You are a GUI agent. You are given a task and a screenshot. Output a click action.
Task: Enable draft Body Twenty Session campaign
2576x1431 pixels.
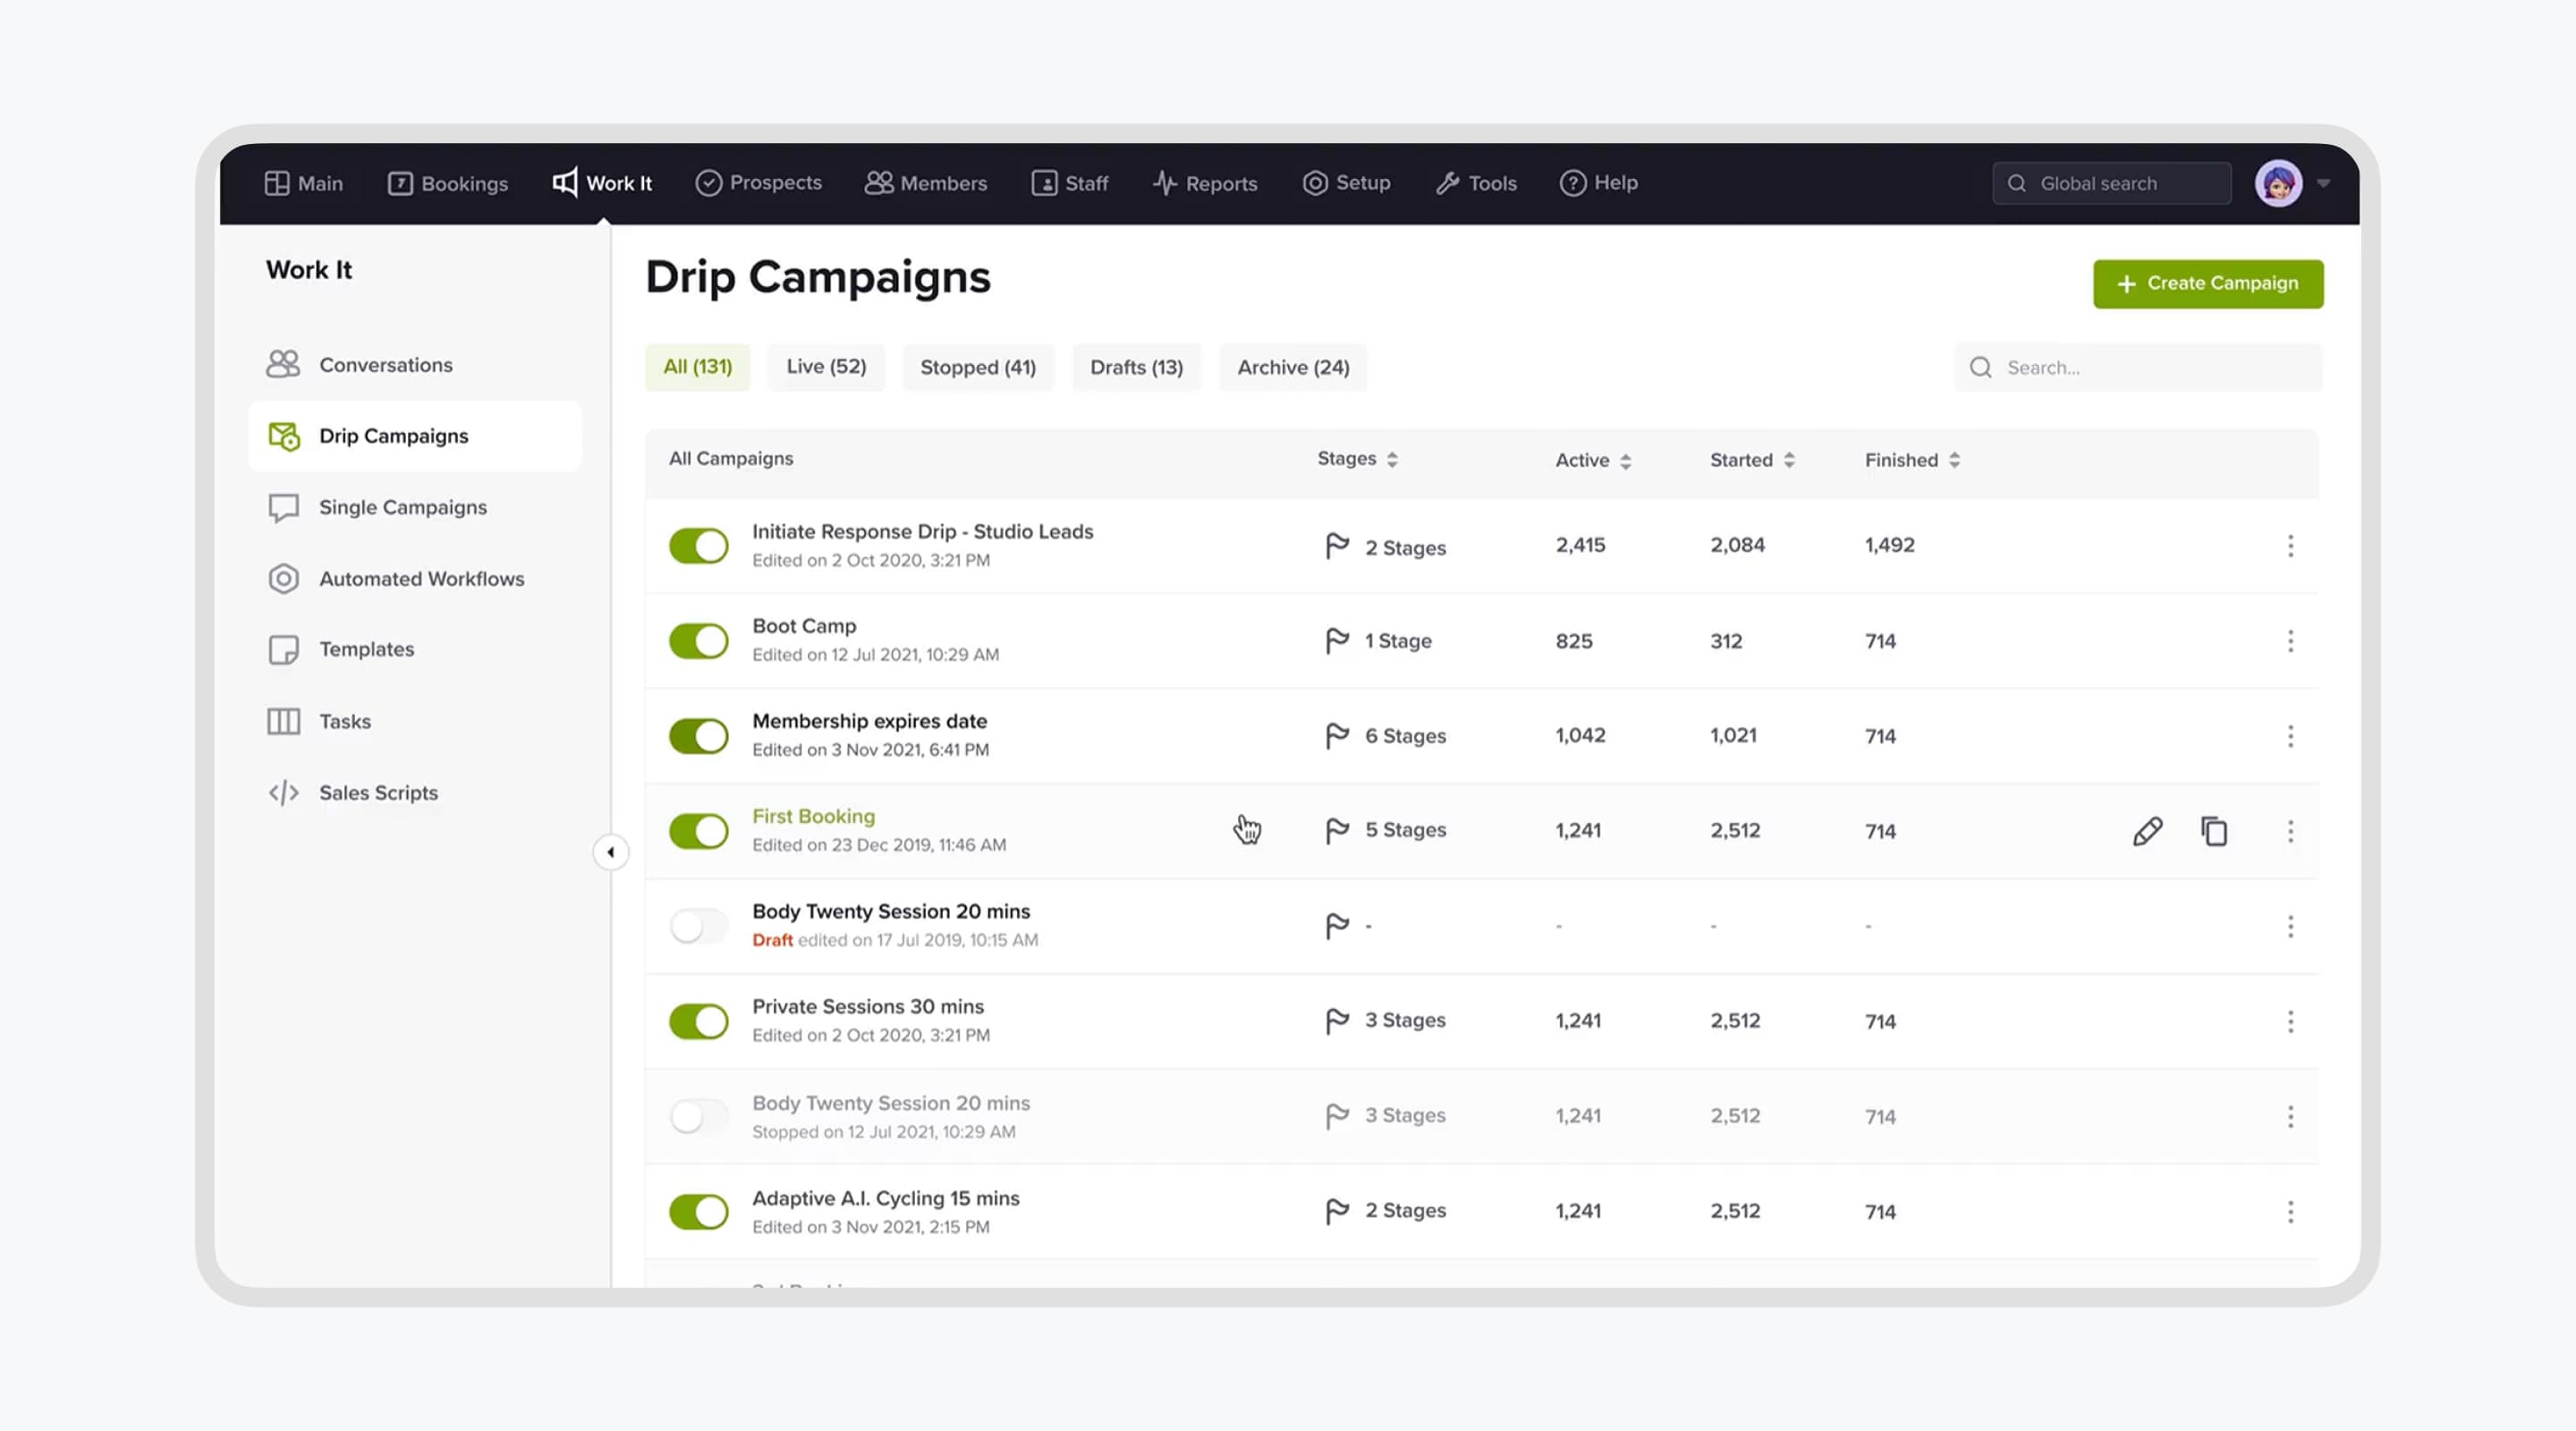(699, 926)
